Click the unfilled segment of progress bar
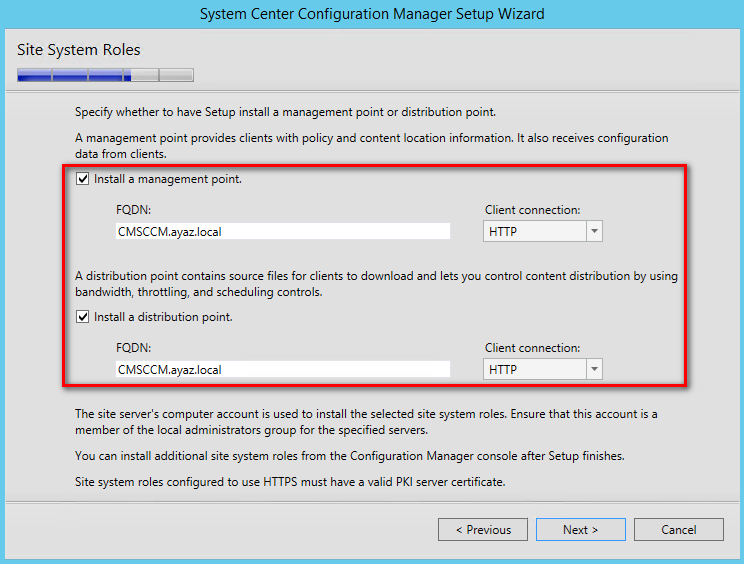 point(162,75)
